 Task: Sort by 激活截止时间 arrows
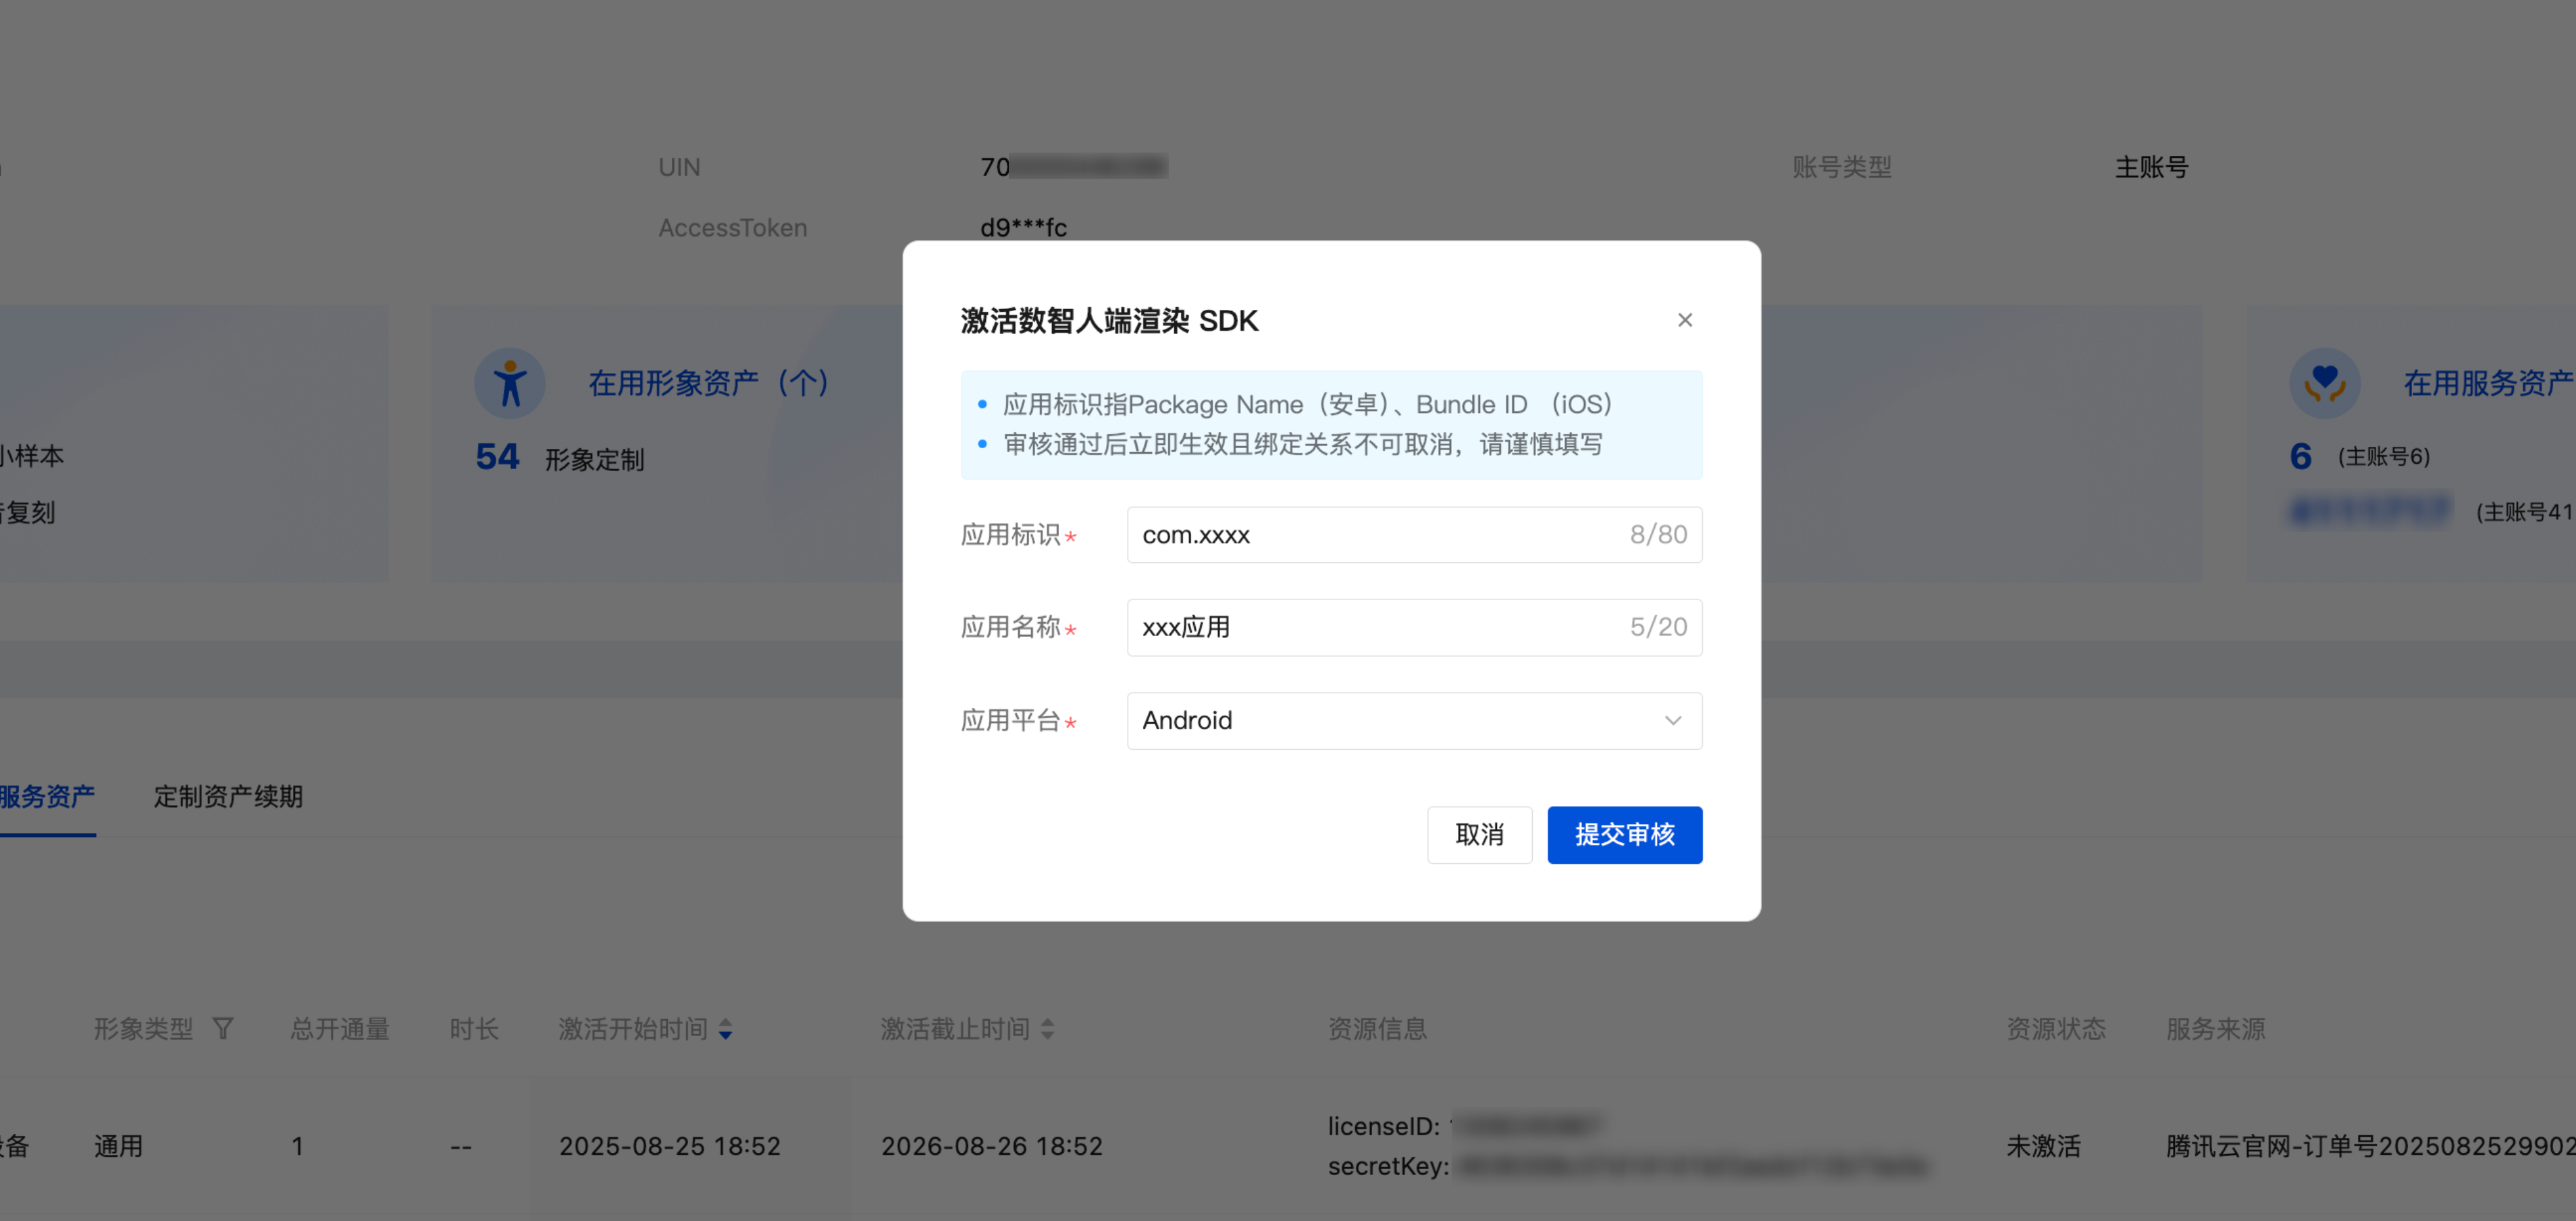click(x=1047, y=1028)
